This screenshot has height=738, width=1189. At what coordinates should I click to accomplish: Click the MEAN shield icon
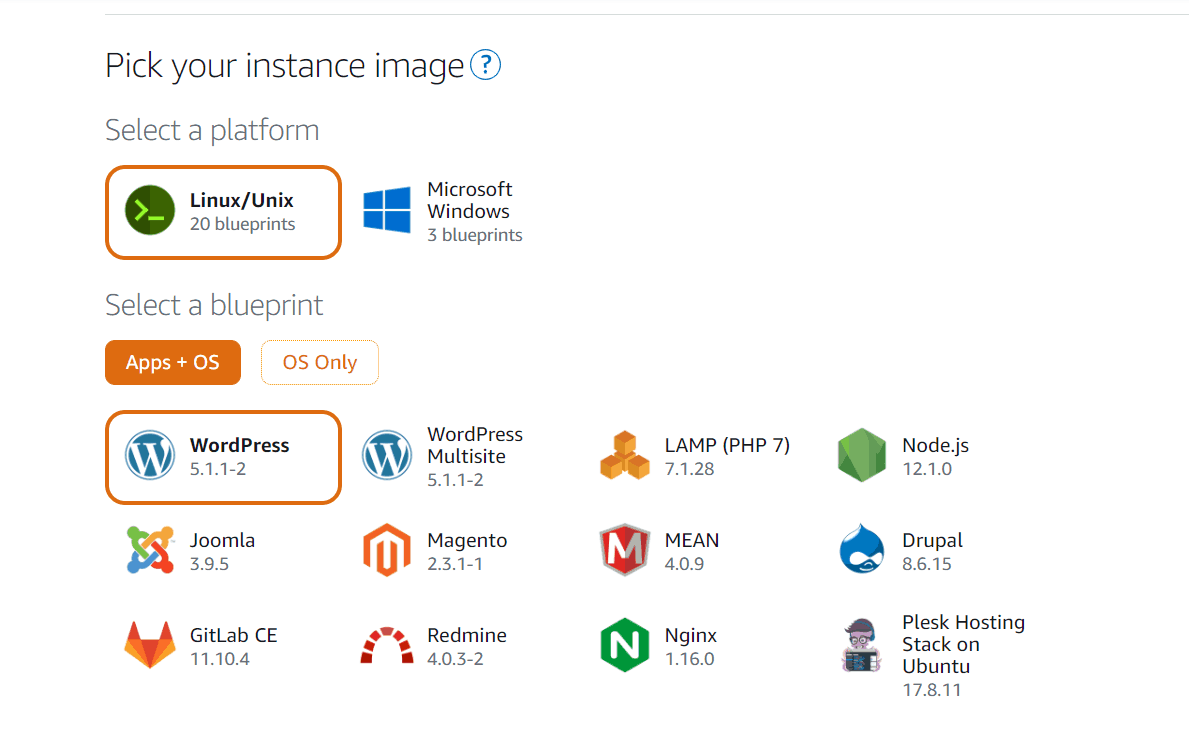pos(624,550)
